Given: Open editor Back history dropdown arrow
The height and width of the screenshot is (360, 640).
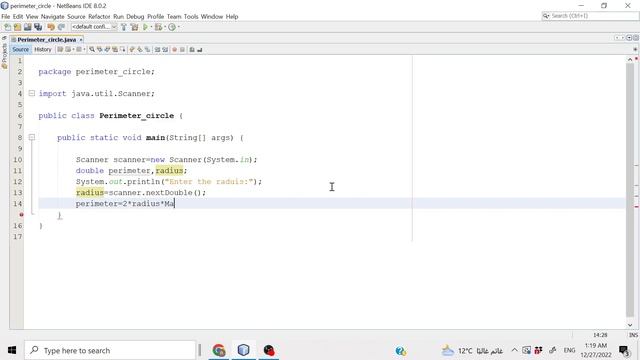Looking at the screenshot, I should pyautogui.click(x=73, y=49).
